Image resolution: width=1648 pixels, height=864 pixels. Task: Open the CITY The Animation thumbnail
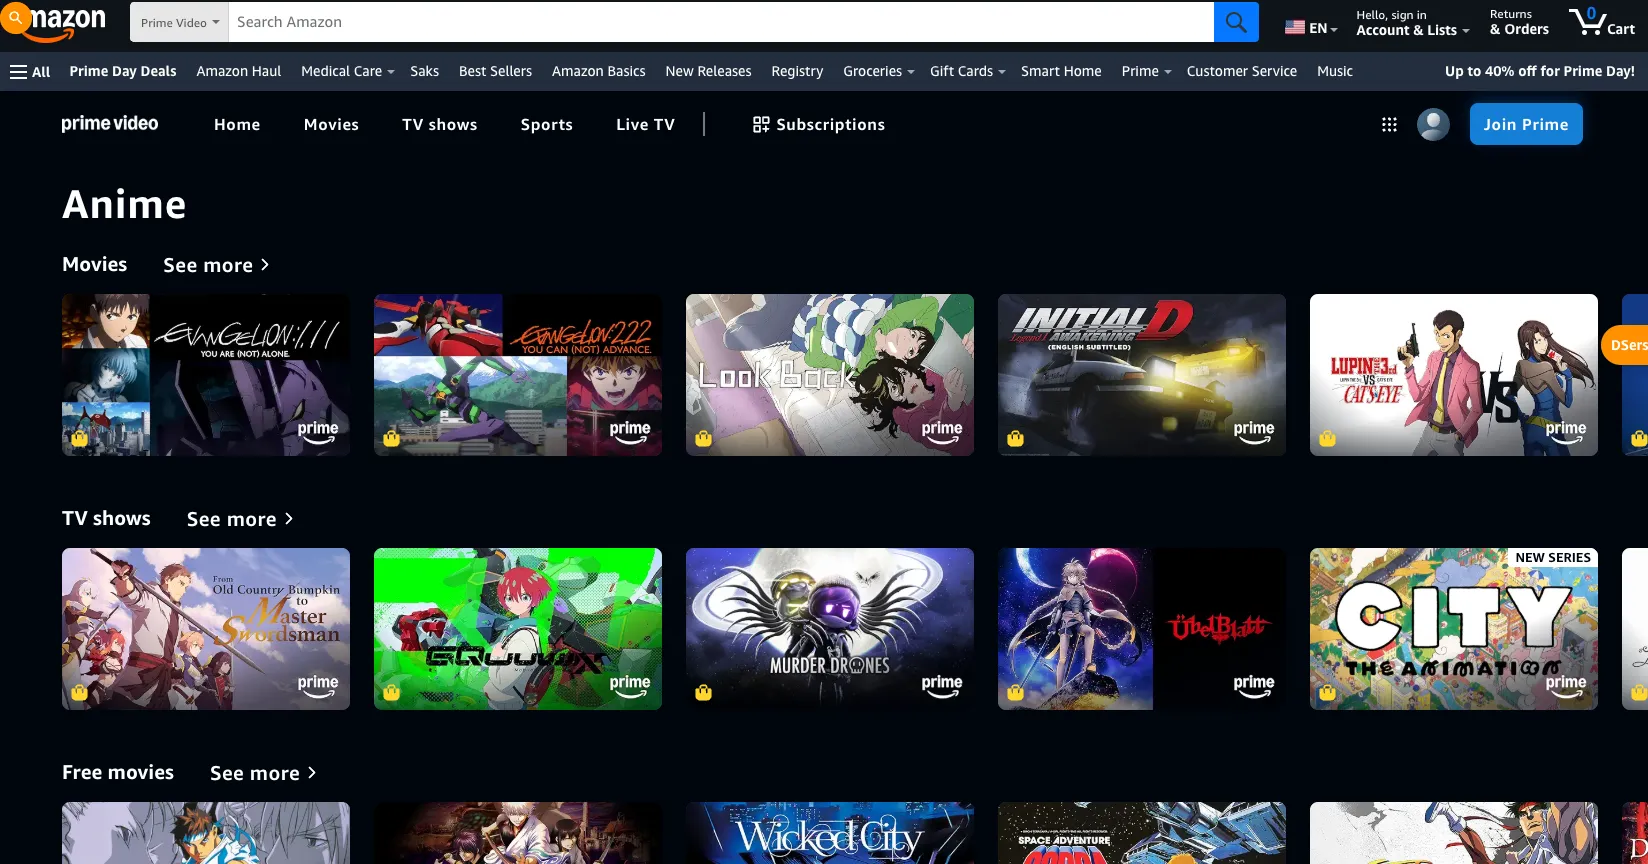[1454, 629]
